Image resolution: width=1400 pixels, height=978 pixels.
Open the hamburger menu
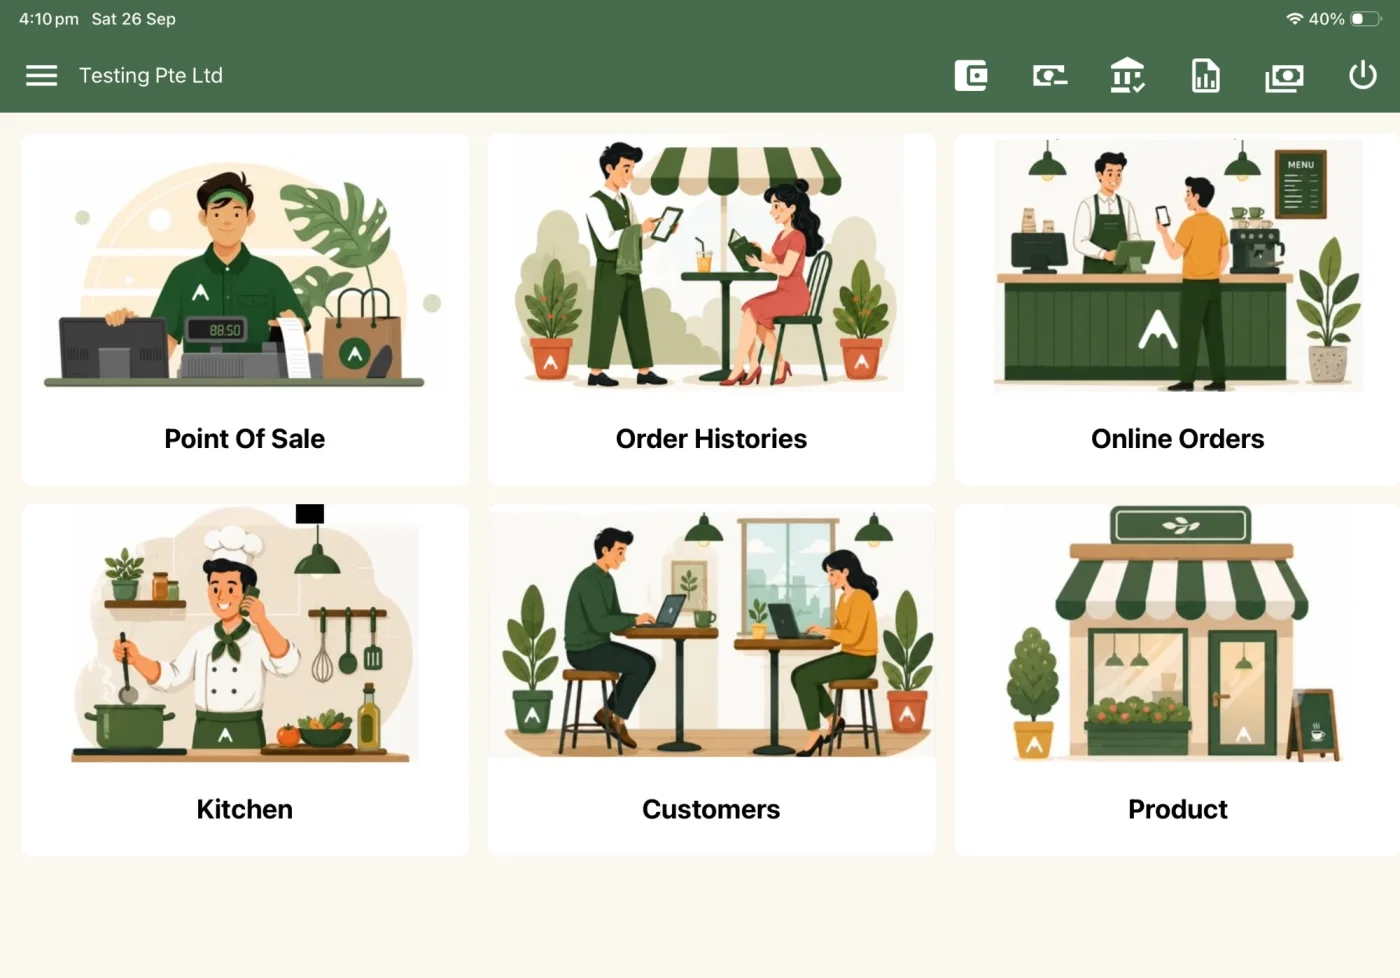(41, 76)
